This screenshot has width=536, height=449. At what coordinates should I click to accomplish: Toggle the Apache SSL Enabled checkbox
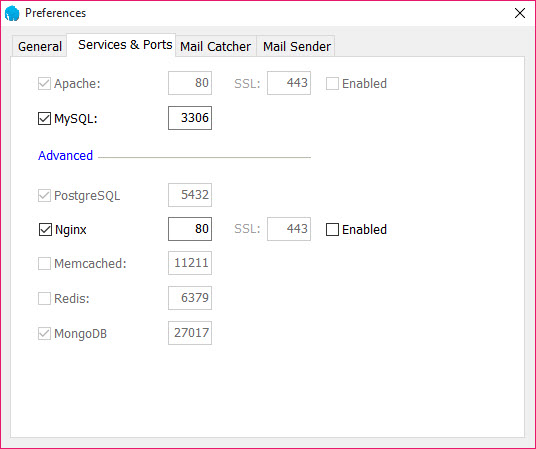tap(332, 83)
